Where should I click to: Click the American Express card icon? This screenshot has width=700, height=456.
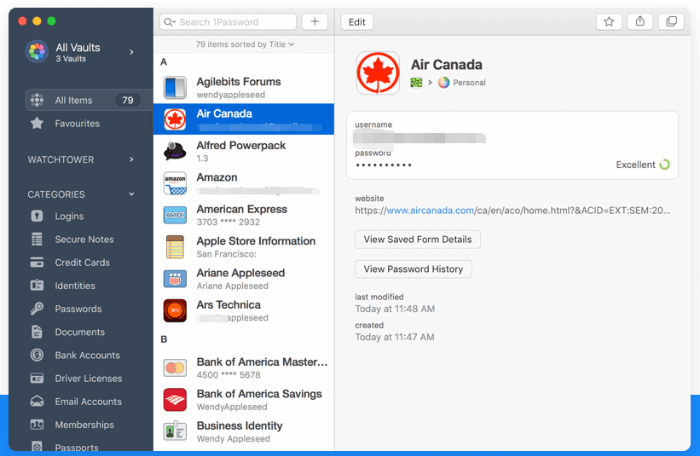[175, 215]
